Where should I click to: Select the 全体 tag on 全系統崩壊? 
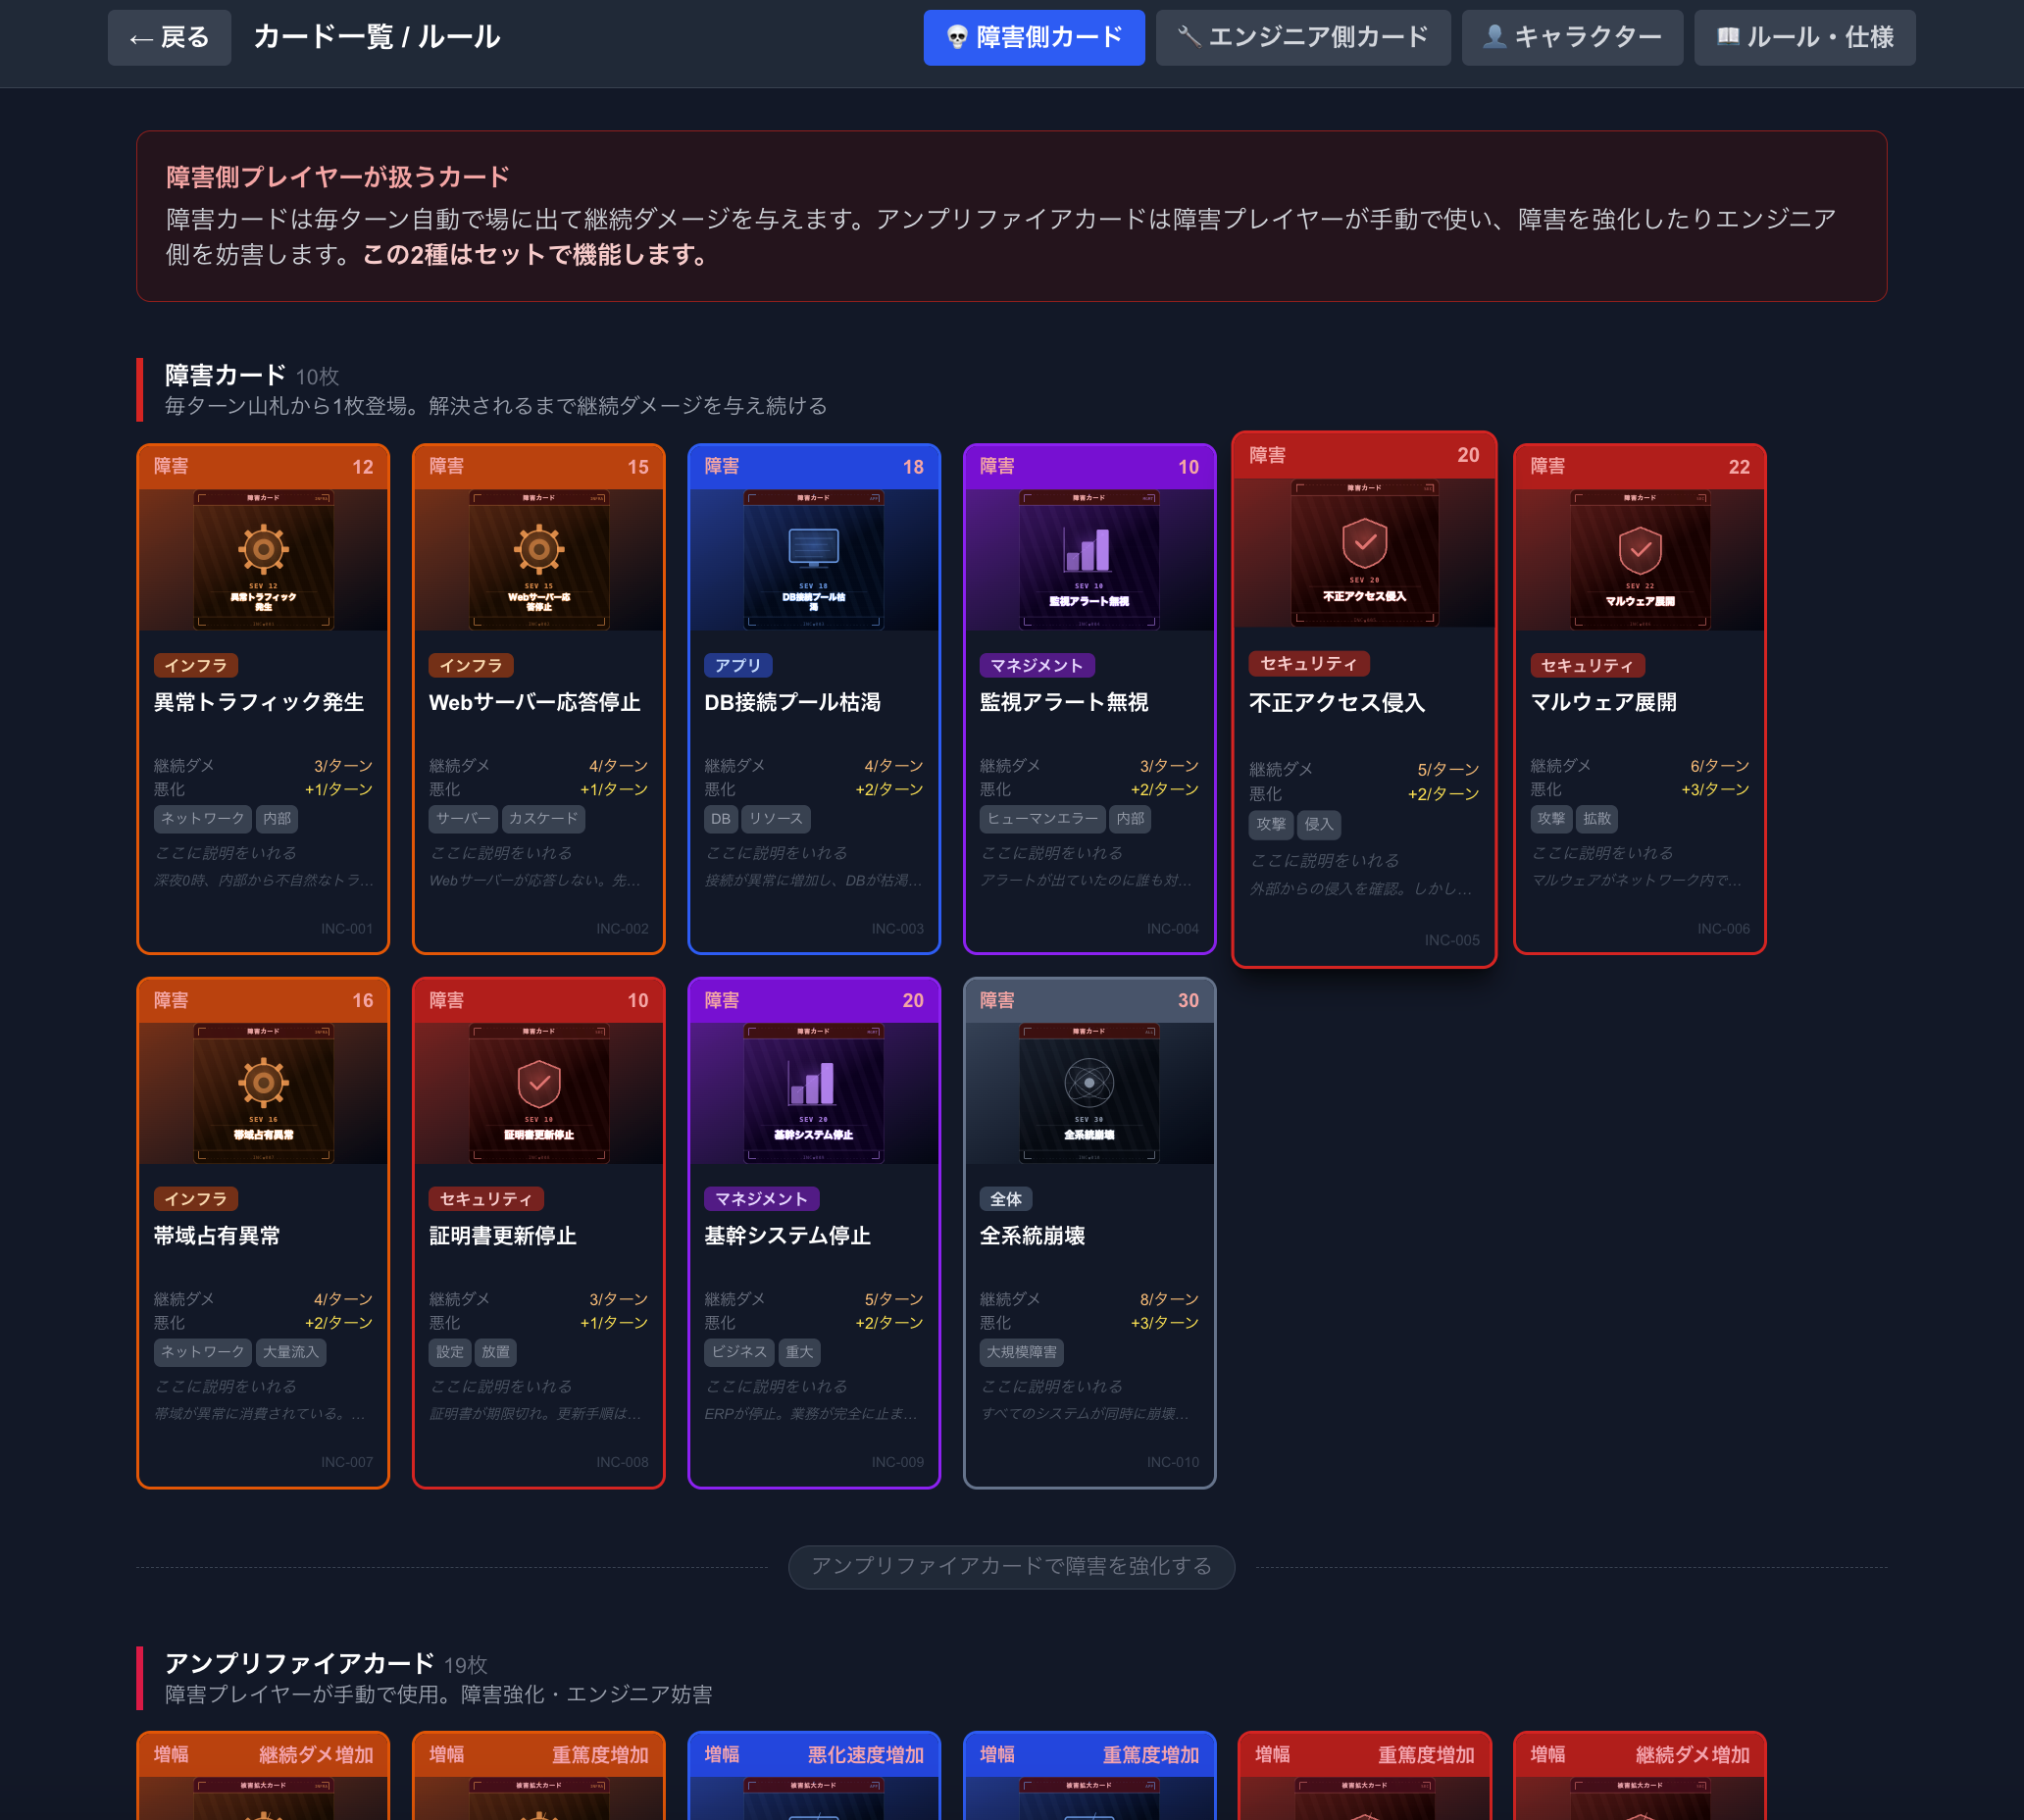[x=1006, y=1199]
